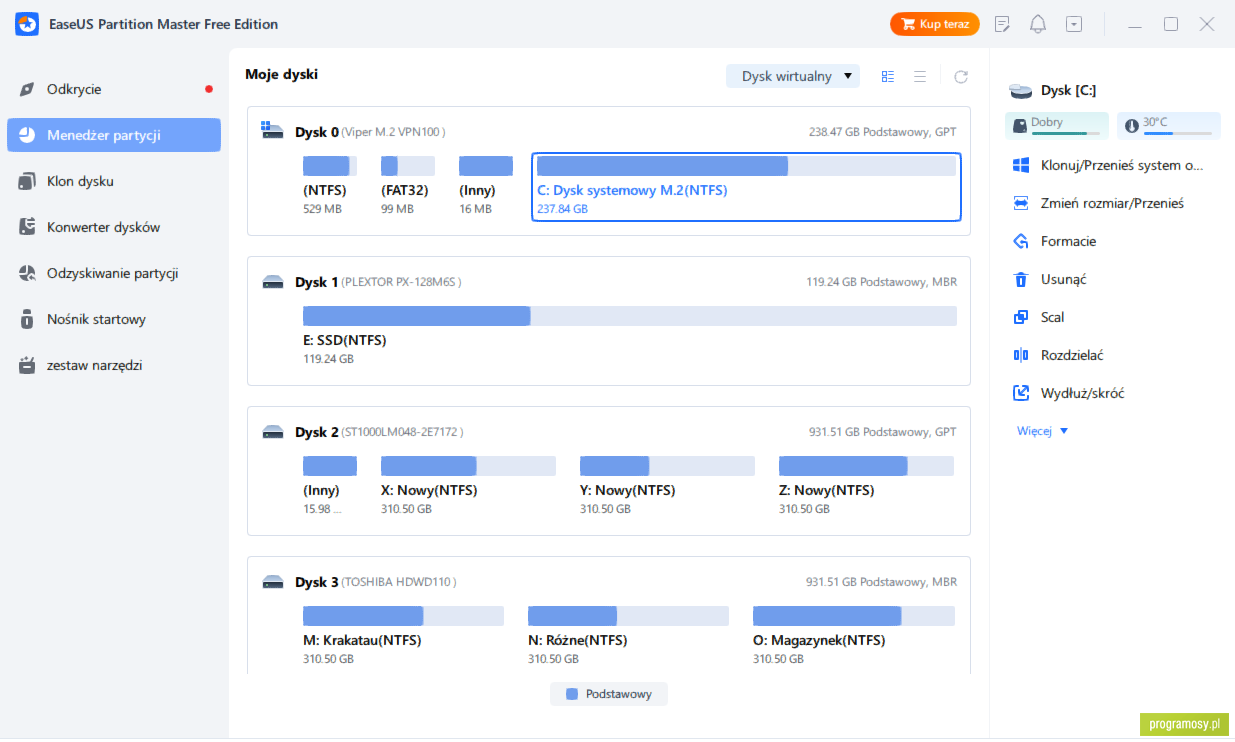Select Y: Nowy(NTFS) partition
This screenshot has width=1235, height=742.
[667, 486]
